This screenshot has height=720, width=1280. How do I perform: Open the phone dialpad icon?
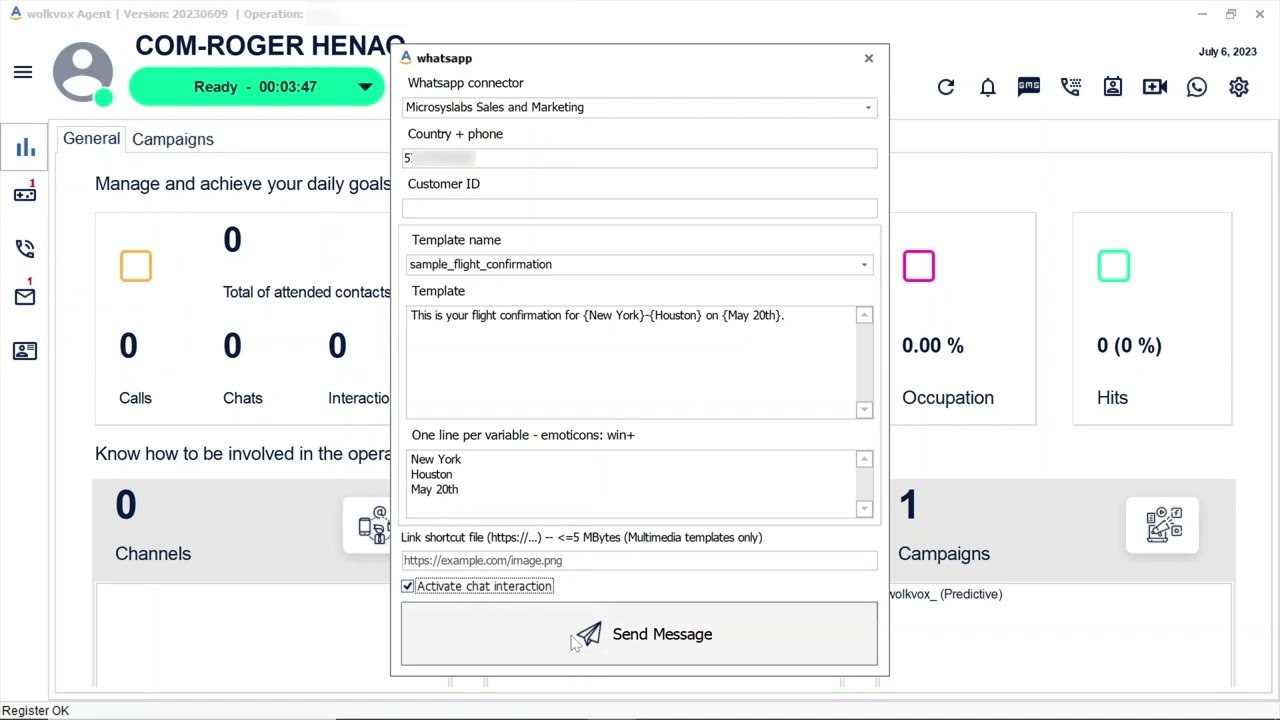1071,87
